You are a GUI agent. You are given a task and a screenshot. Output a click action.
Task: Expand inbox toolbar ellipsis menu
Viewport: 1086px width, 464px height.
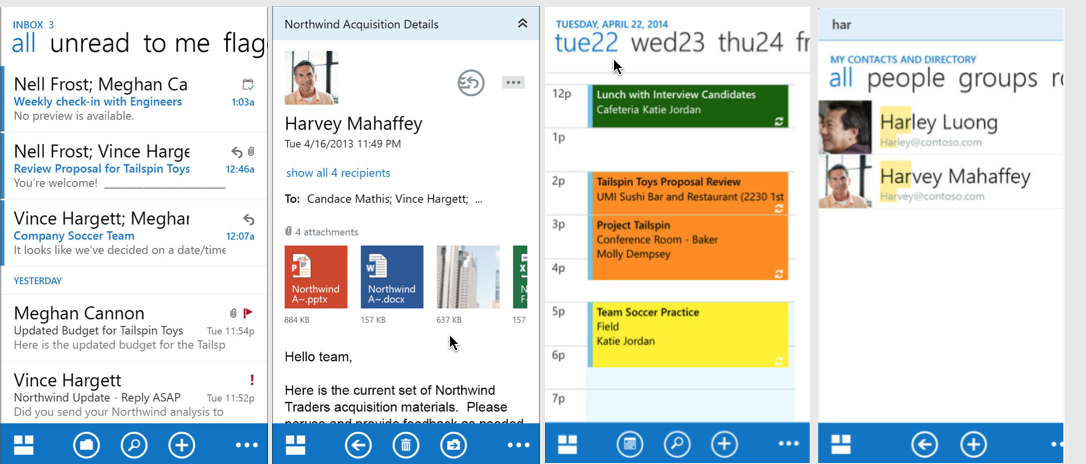tap(246, 445)
